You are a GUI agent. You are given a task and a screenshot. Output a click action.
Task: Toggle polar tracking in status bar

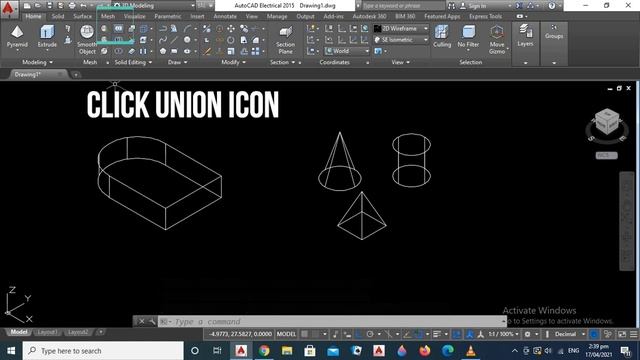pos(370,334)
